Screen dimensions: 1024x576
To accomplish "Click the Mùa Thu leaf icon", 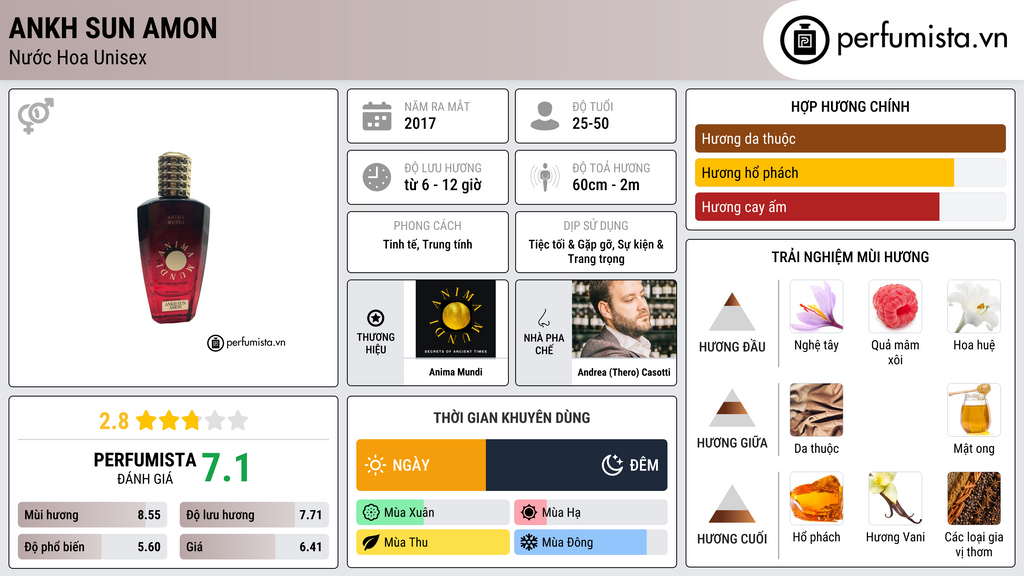I will point(371,543).
